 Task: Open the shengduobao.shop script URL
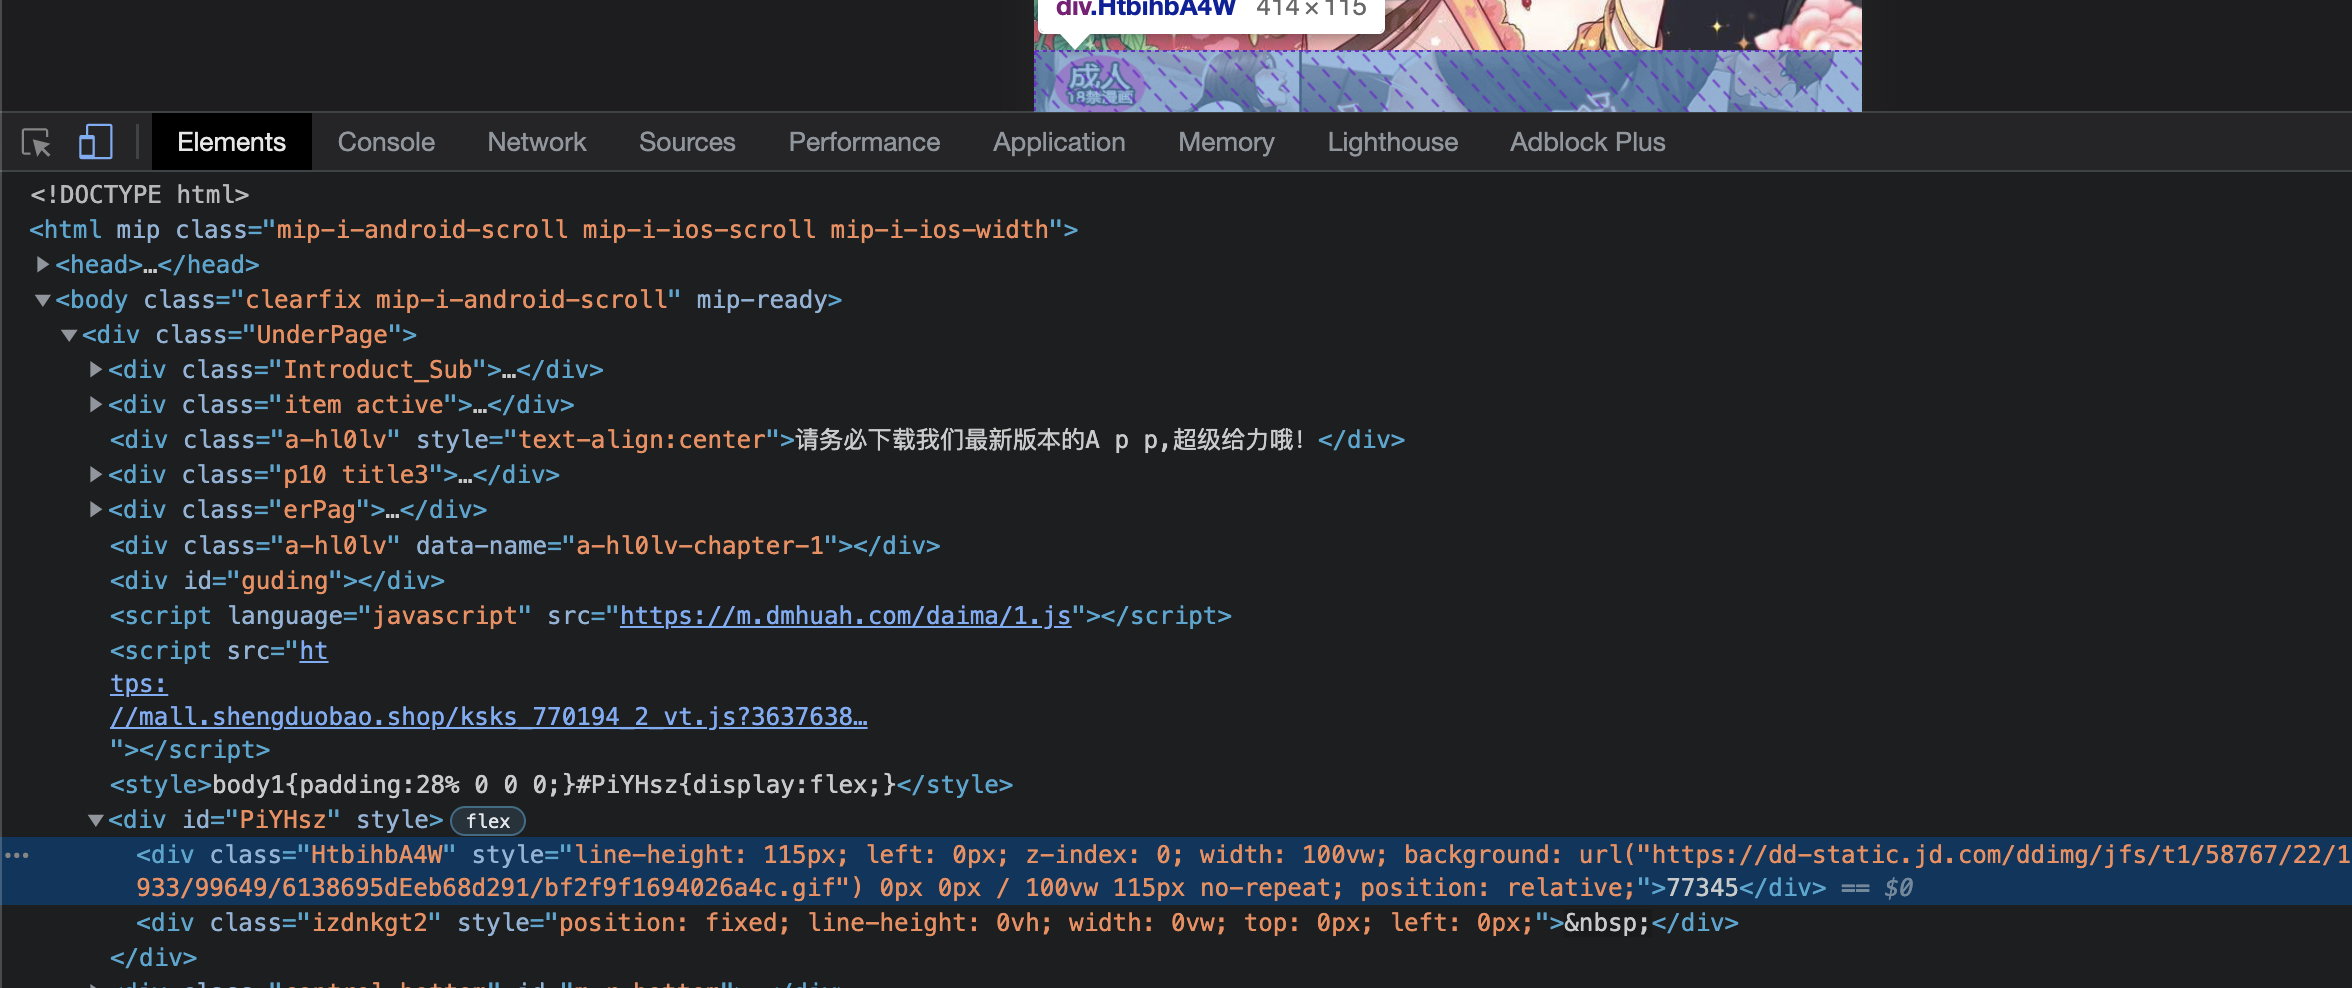coord(488,716)
